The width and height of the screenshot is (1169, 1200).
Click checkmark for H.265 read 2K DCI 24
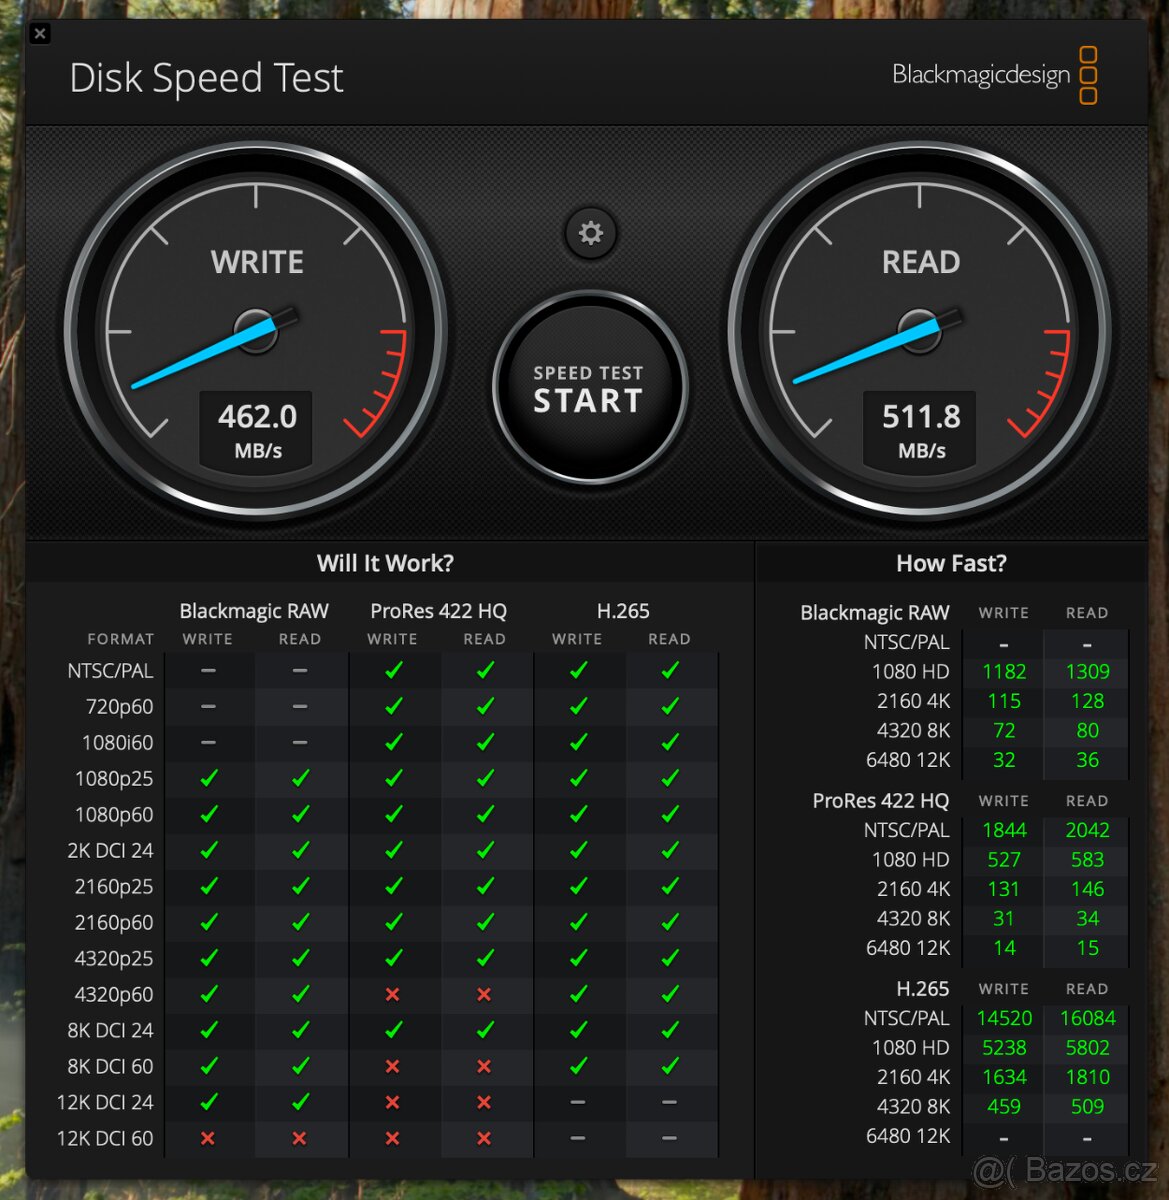(670, 850)
